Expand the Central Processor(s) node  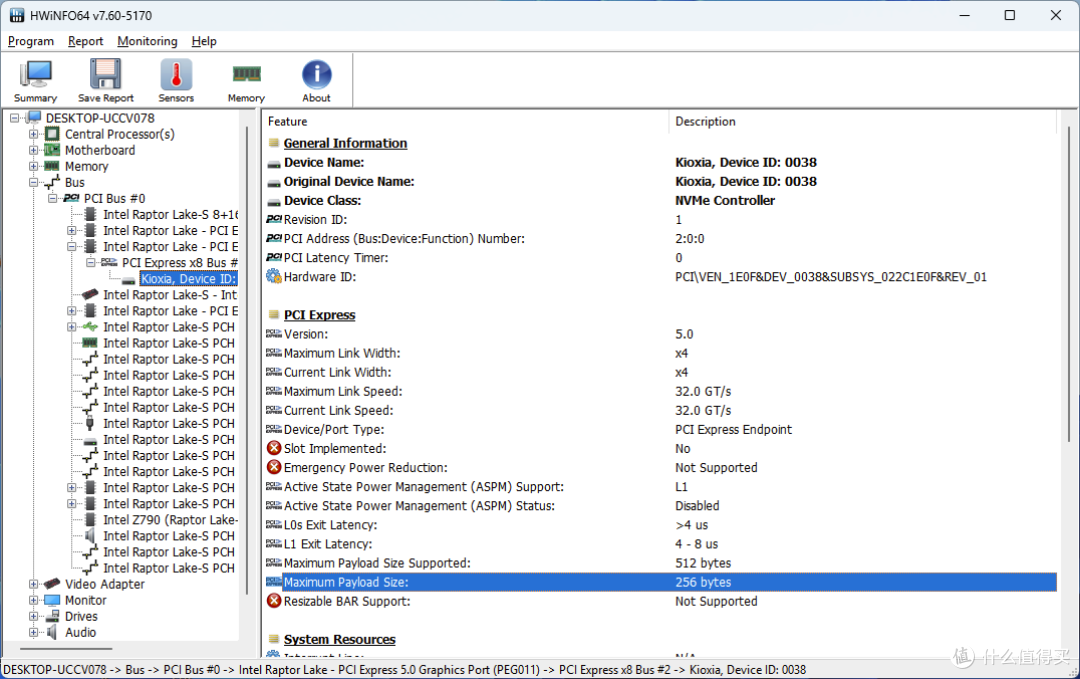tap(33, 134)
